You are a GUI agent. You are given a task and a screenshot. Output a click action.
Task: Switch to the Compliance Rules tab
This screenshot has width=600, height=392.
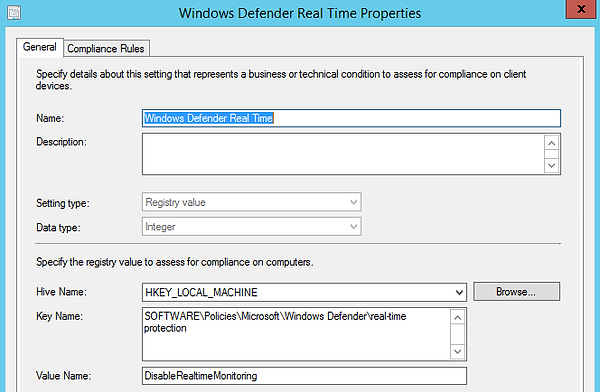point(106,49)
